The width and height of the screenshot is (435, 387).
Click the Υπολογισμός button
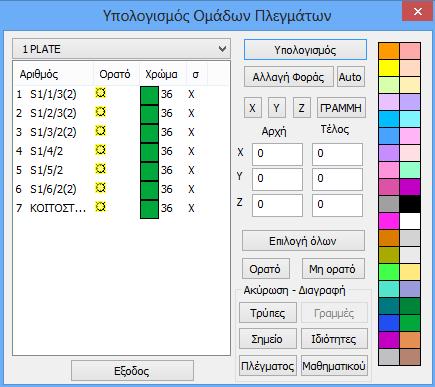[x=305, y=50]
